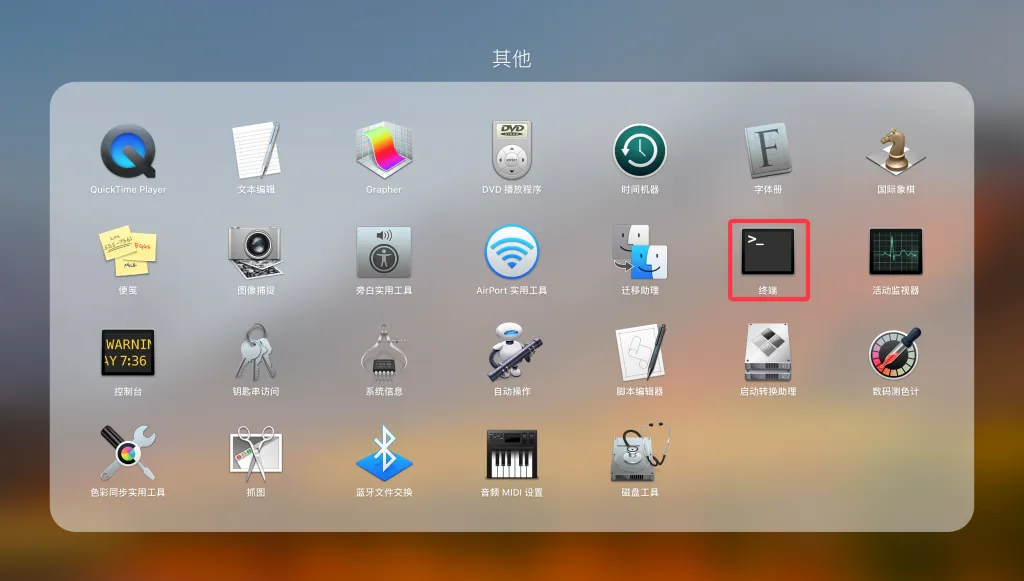The image size is (1024, 581).
Task: Launch 磁盘工具 Disk Utility
Action: tap(640, 452)
